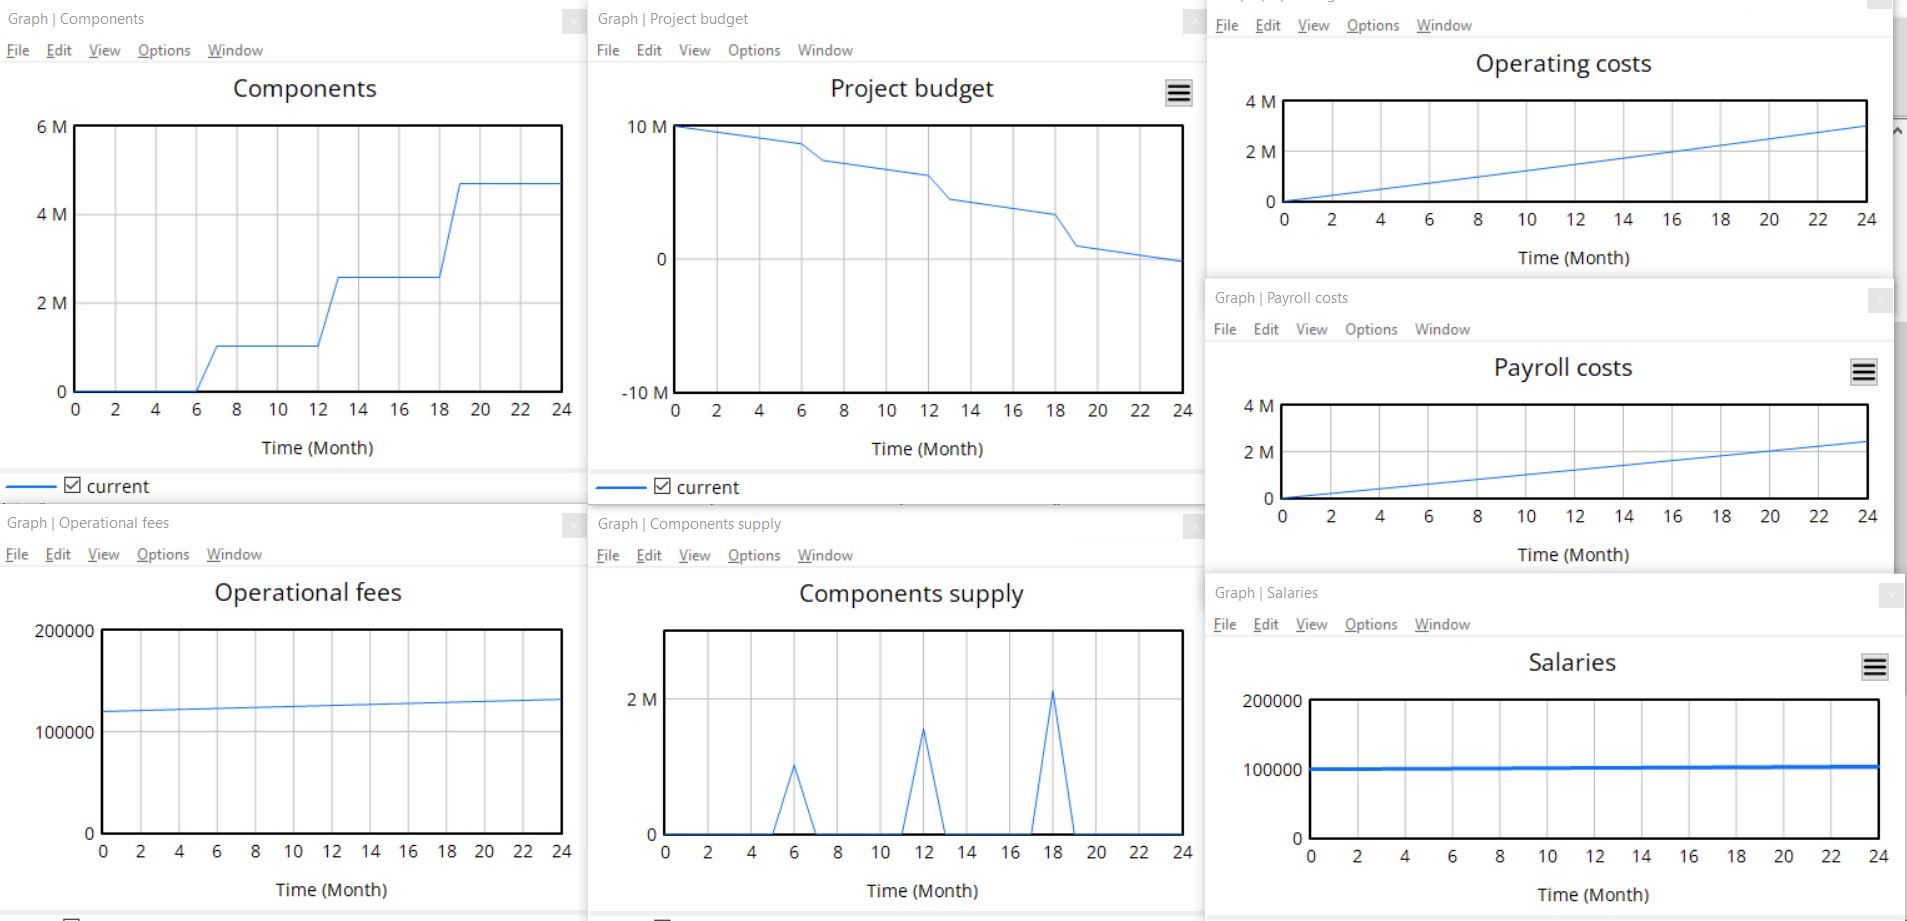Open the View menu in Operational fees window
The width and height of the screenshot is (1907, 921).
(x=103, y=554)
